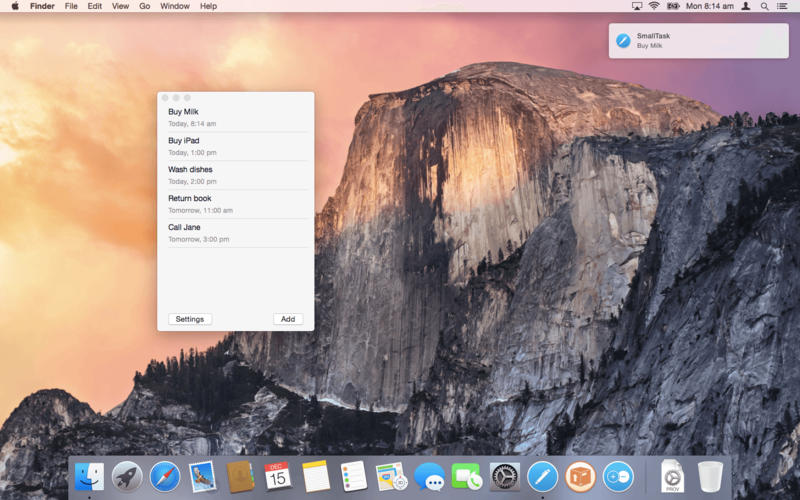This screenshot has height=500, width=800.
Task: Open the SmallTask app in the Dock
Action: 542,476
